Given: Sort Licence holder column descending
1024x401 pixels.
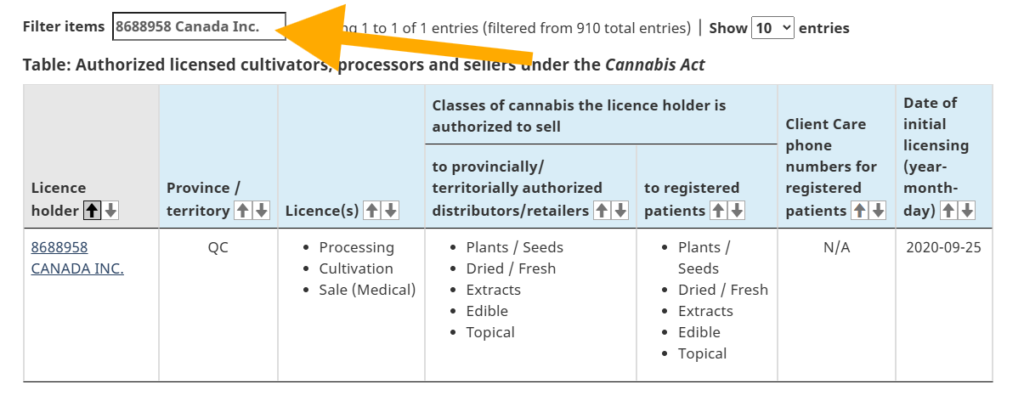Looking at the screenshot, I should (x=110, y=211).
